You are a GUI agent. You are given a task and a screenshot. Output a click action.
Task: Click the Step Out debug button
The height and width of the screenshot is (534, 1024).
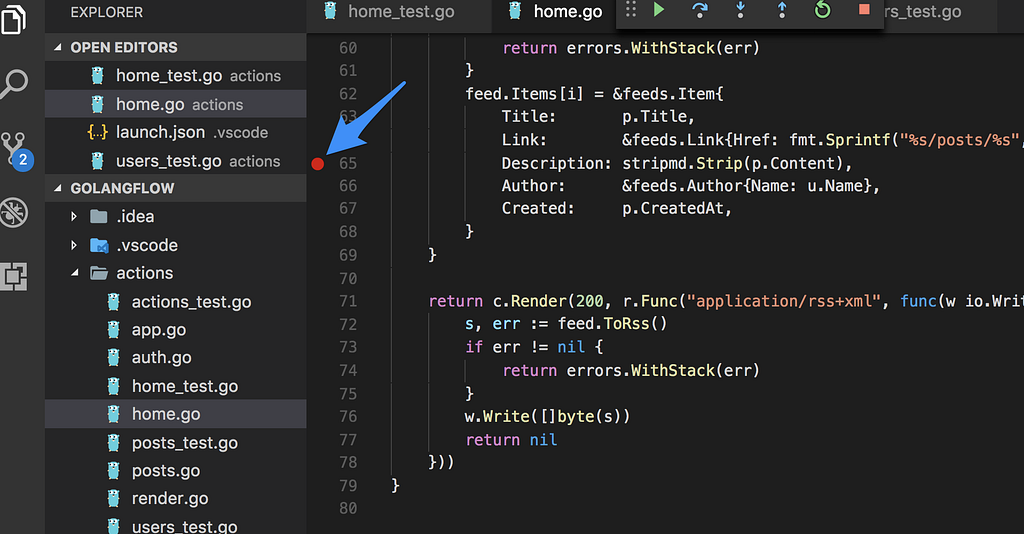pos(782,10)
